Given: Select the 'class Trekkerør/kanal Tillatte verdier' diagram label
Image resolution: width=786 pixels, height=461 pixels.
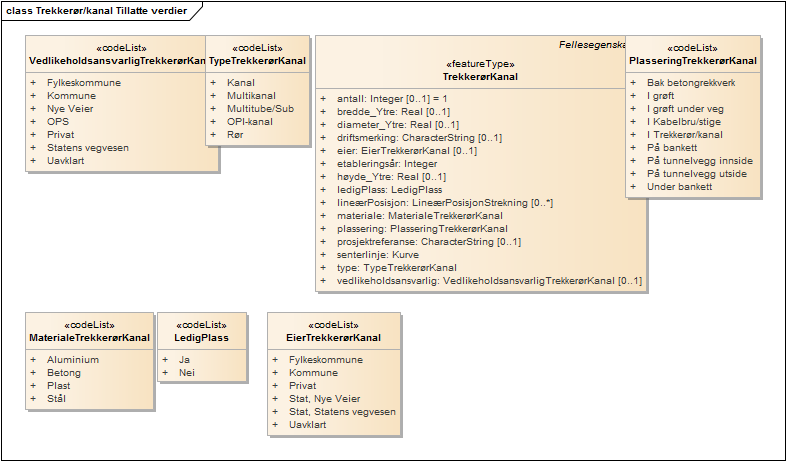Looking at the screenshot, I should pyautogui.click(x=96, y=10).
